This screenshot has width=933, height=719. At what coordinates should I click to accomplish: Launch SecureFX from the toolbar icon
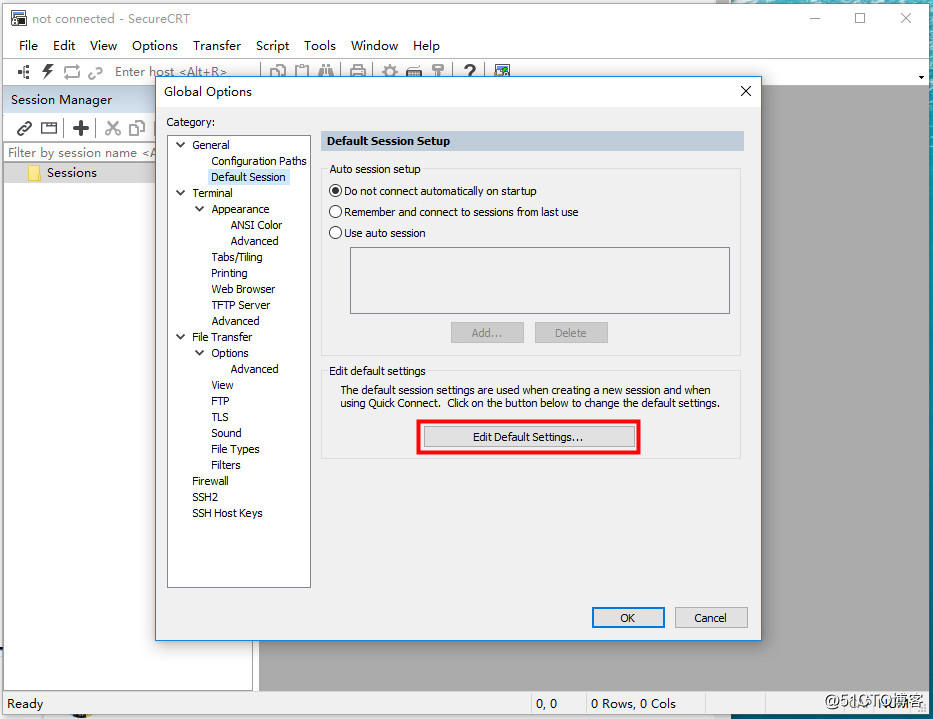502,71
